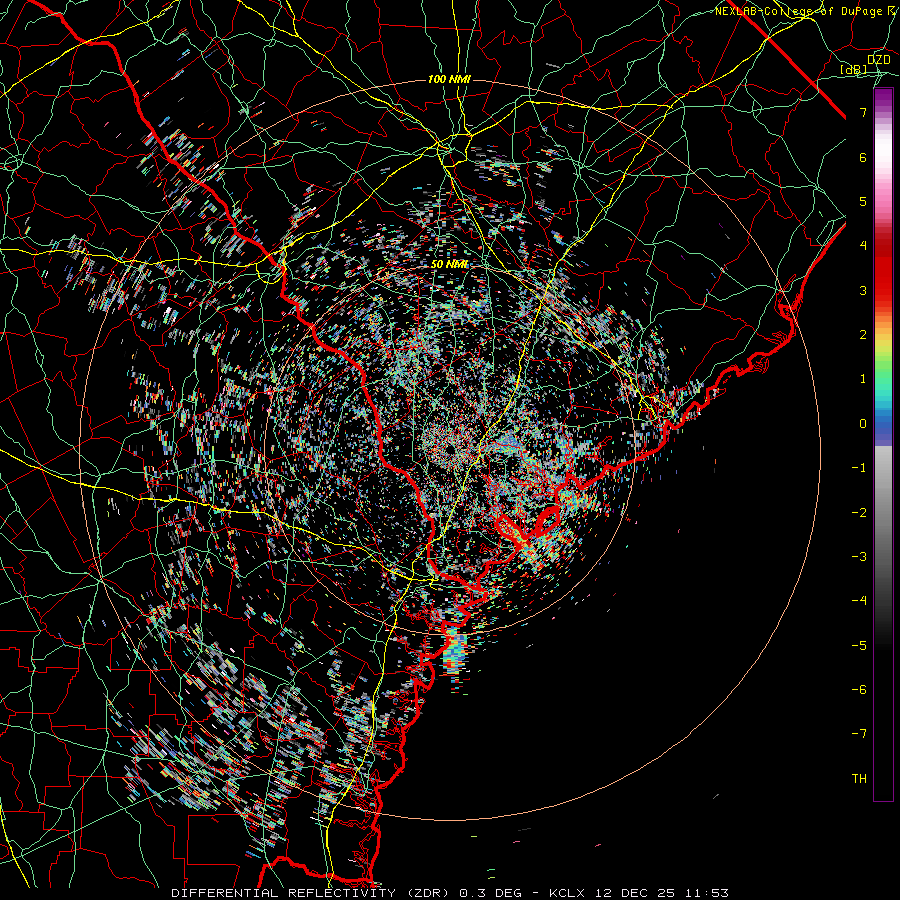Click the "-7" label on the color scale
This screenshot has height=900, width=900.
click(x=859, y=734)
